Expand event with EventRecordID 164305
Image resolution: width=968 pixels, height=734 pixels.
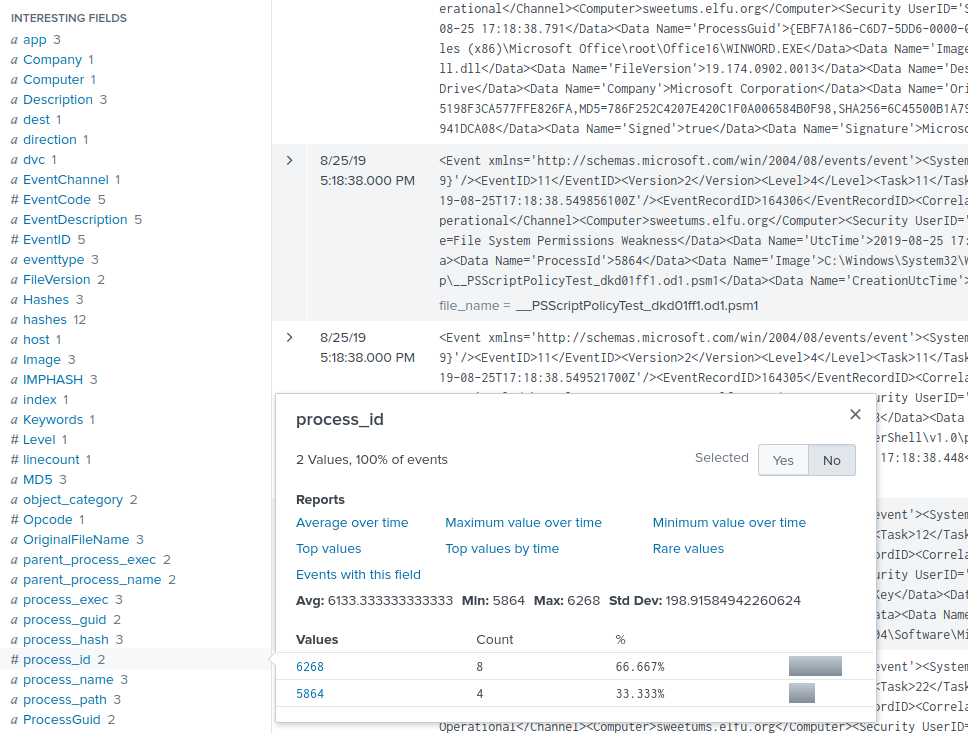tap(290, 338)
